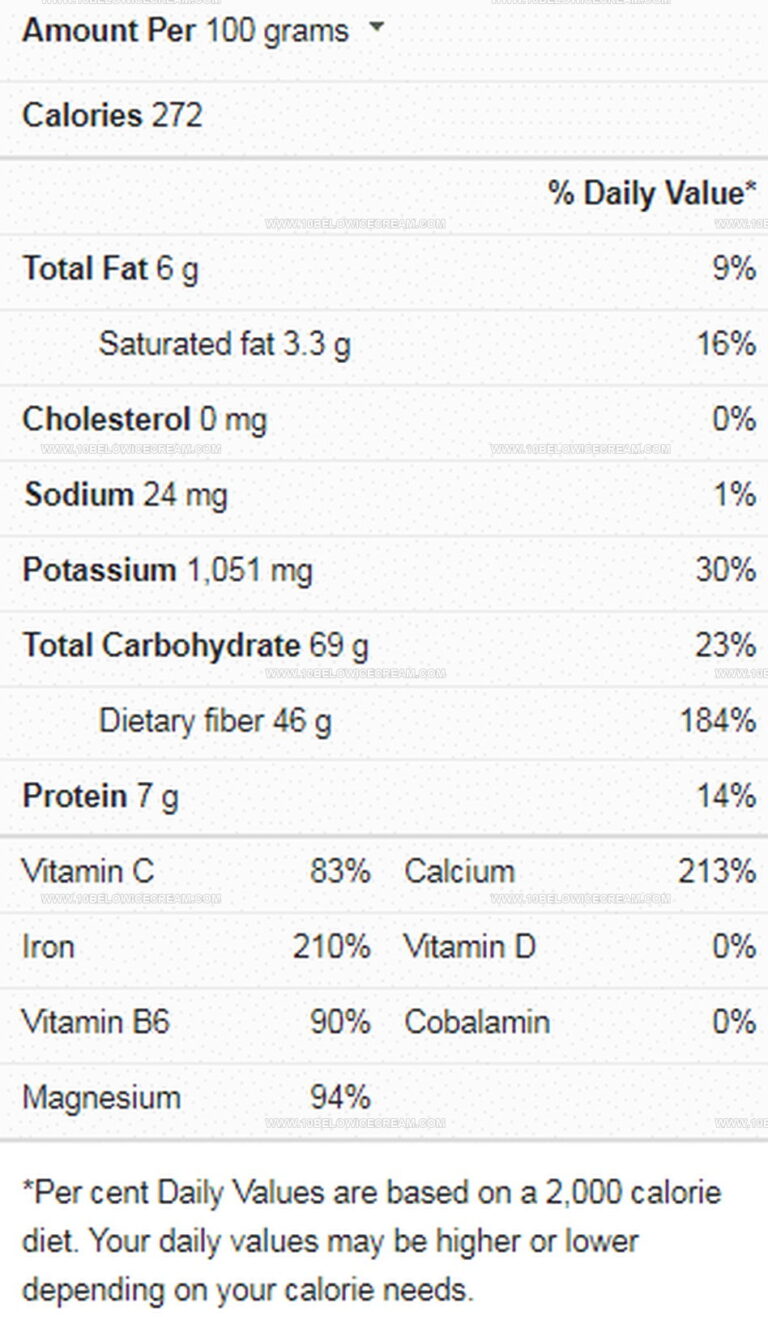Click the Vitamin B6 entry

click(196, 1022)
